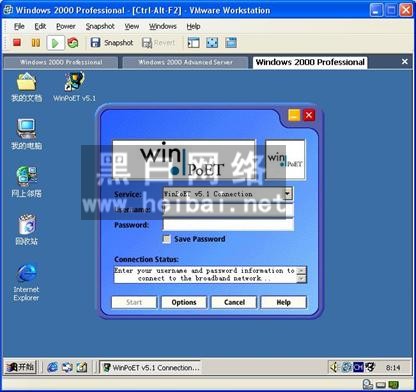Click the VMware status bar network icon

point(394,385)
